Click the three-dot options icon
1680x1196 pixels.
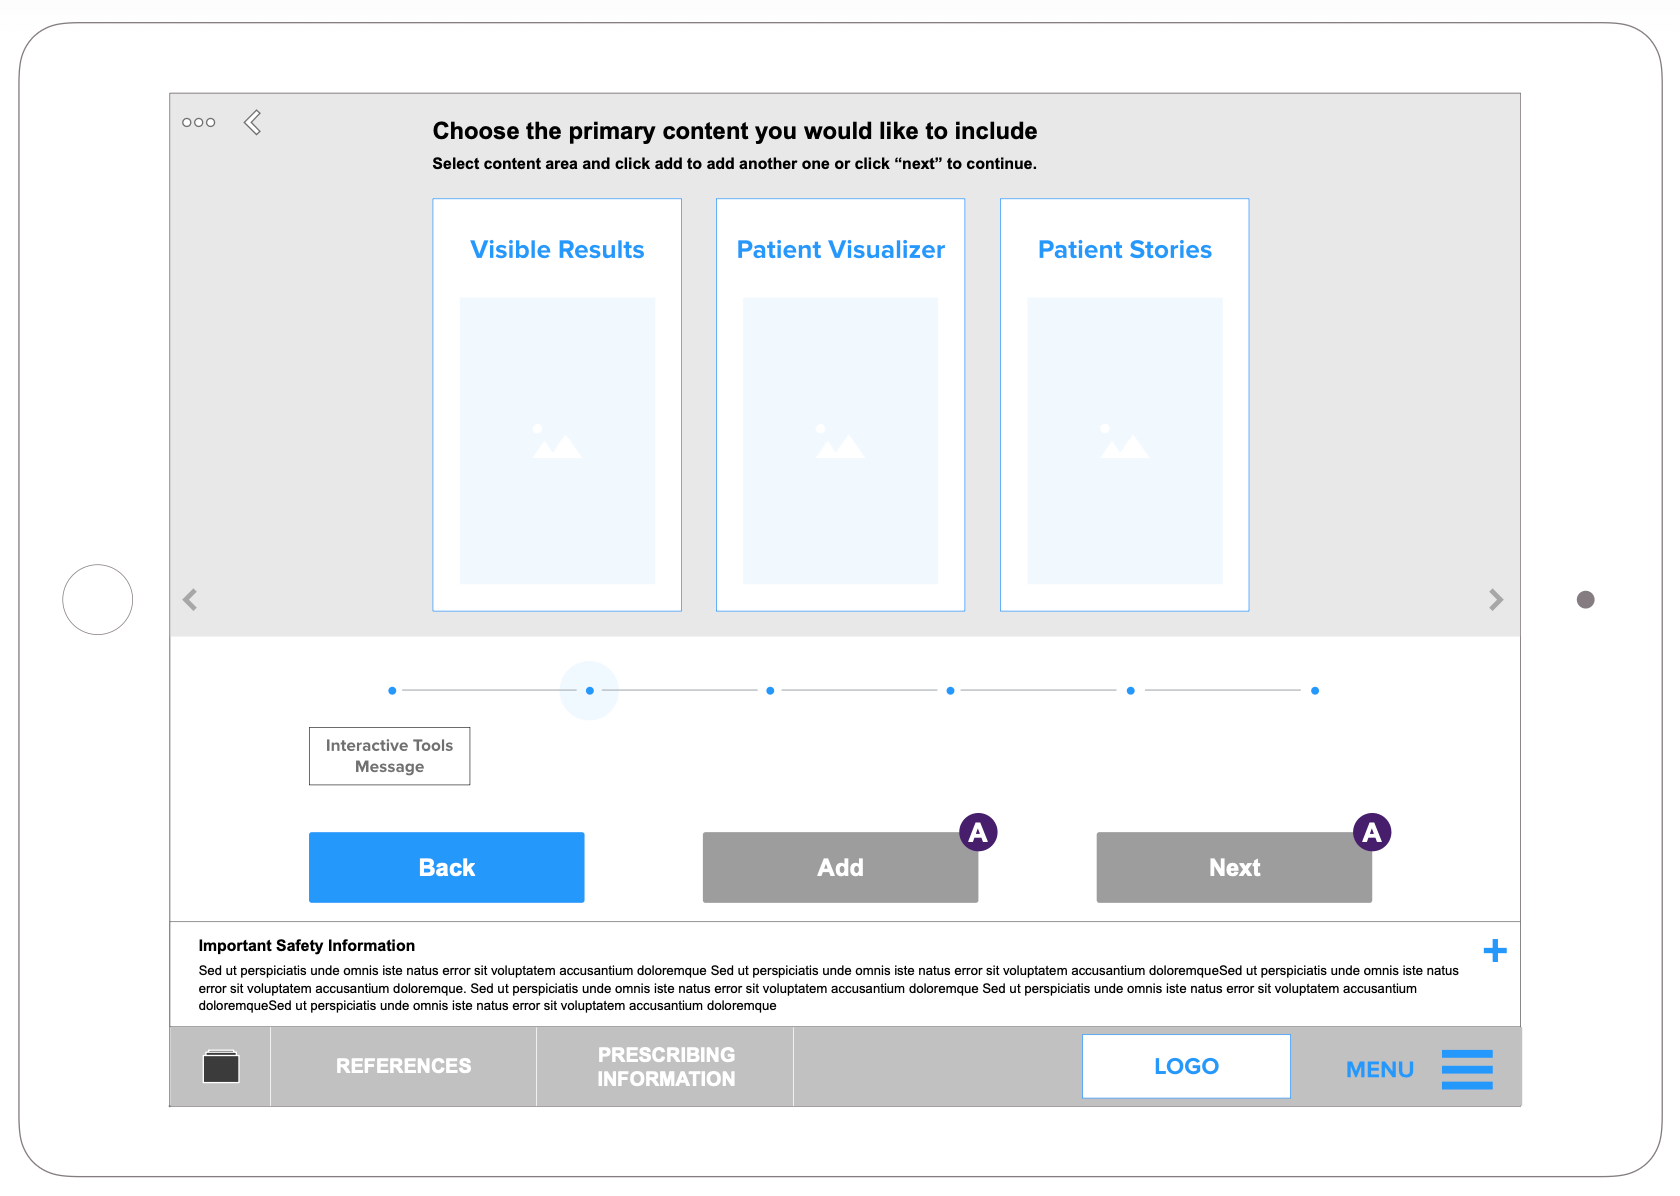pos(198,123)
